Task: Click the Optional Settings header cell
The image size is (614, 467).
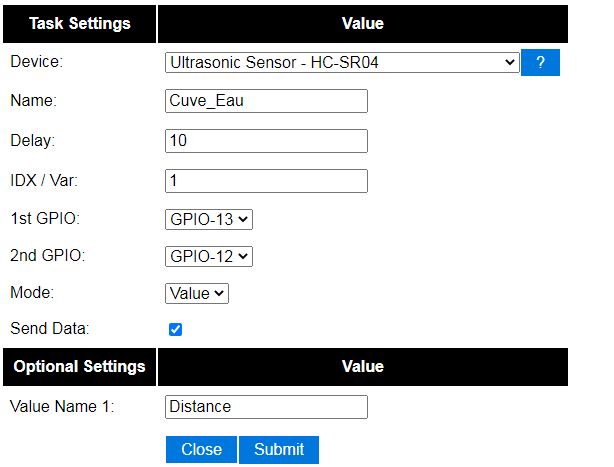Action: click(79, 367)
